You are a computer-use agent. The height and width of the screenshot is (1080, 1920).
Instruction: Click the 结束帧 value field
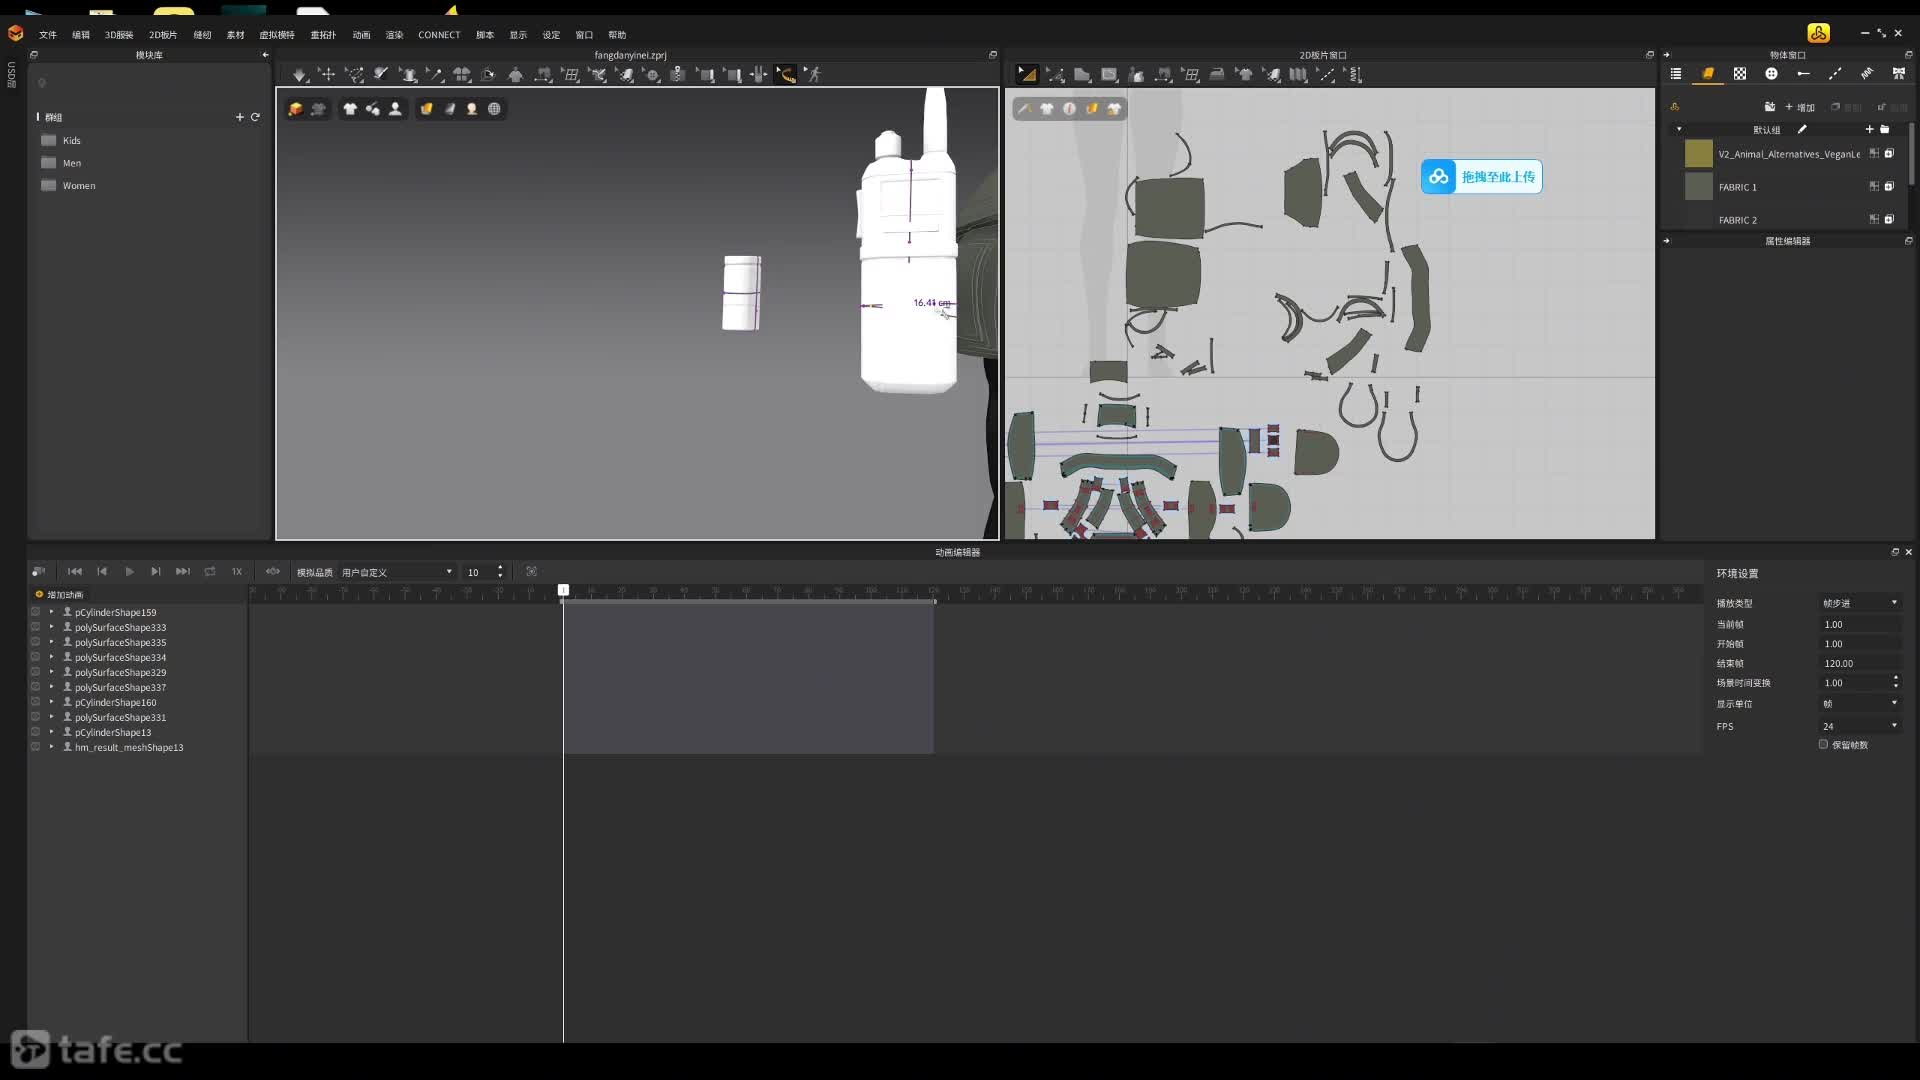point(1860,663)
